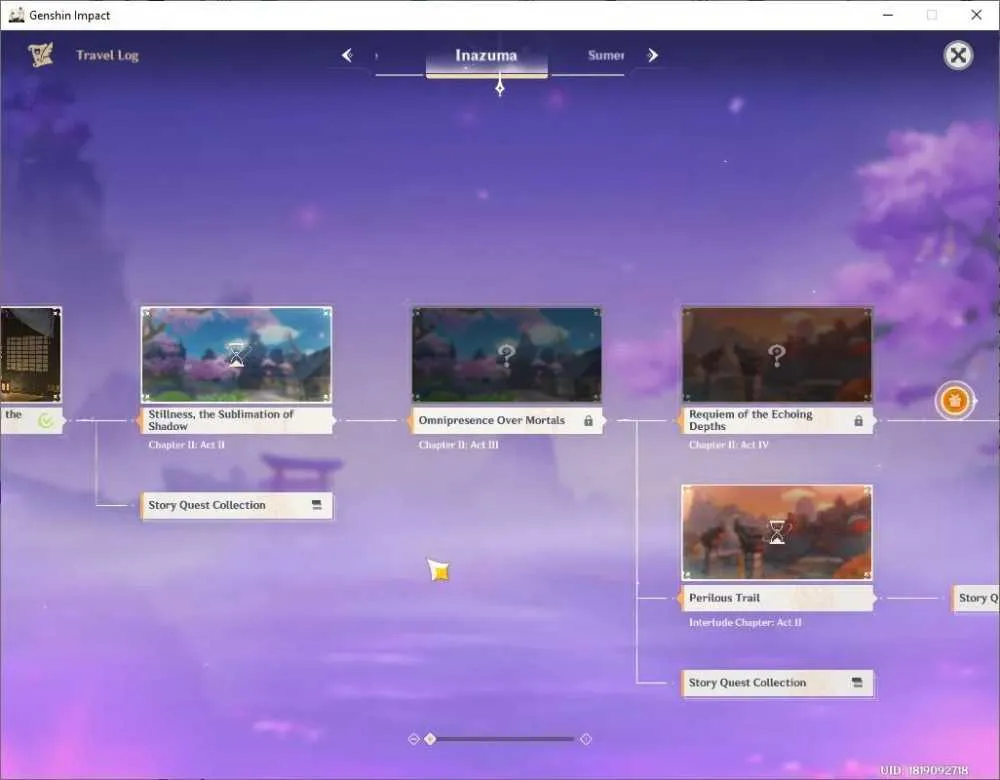The width and height of the screenshot is (1000, 780).
Task: Open Story Quest Collection below Perilous Trail
Action: point(777,683)
